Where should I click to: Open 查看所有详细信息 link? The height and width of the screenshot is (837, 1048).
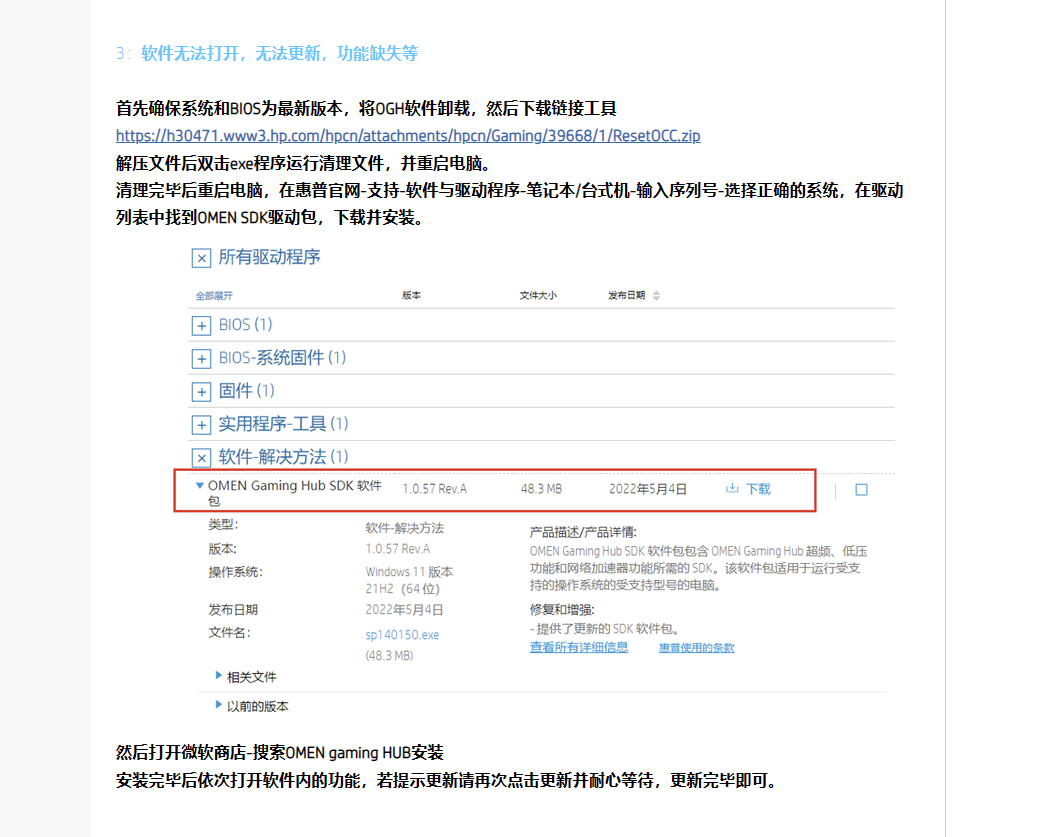[579, 647]
